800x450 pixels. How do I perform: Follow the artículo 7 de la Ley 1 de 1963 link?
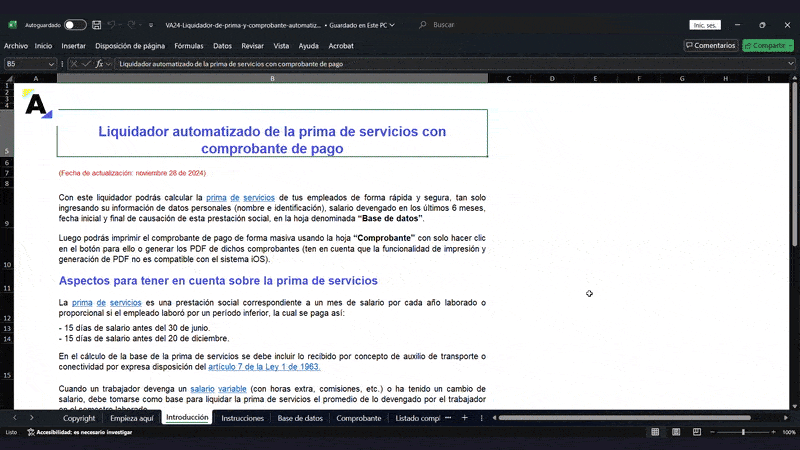click(264, 367)
